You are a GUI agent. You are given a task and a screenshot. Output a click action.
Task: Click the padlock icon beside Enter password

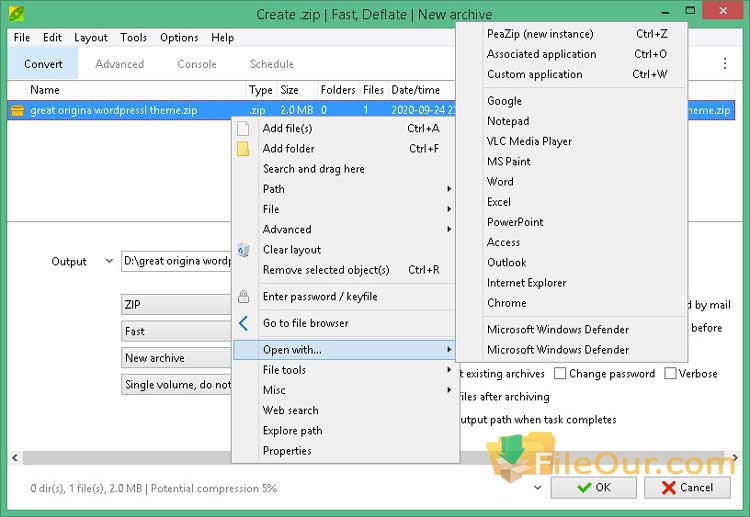click(x=243, y=297)
